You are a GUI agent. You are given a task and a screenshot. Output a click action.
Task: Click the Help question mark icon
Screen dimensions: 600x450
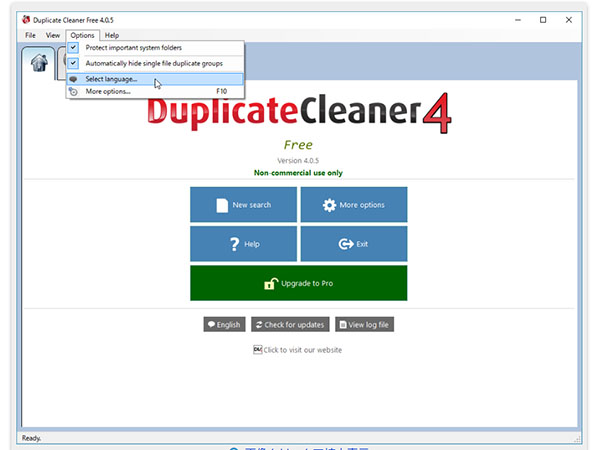pos(234,244)
